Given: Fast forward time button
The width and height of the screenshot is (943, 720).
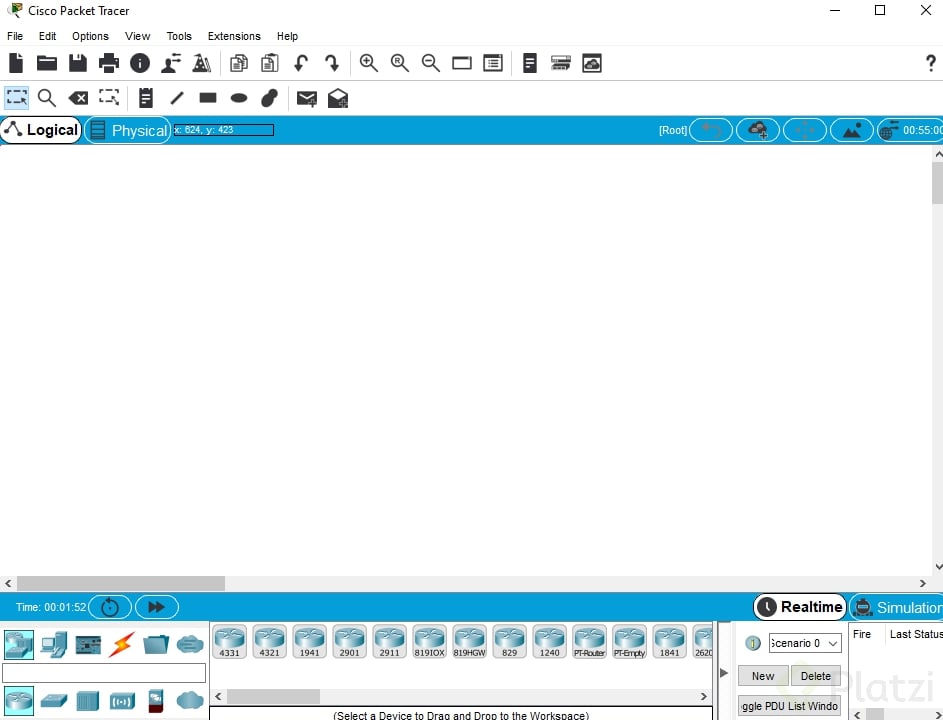Looking at the screenshot, I should click(157, 607).
